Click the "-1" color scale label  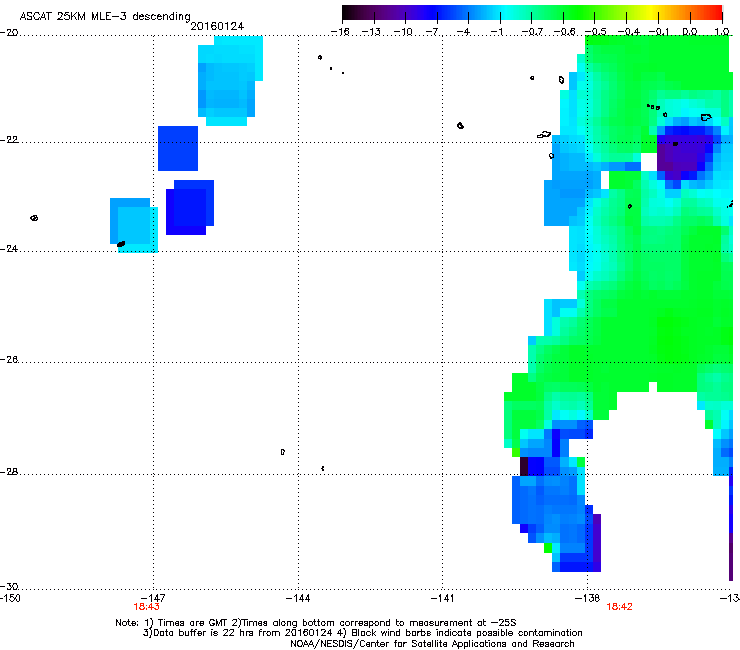tap(496, 32)
